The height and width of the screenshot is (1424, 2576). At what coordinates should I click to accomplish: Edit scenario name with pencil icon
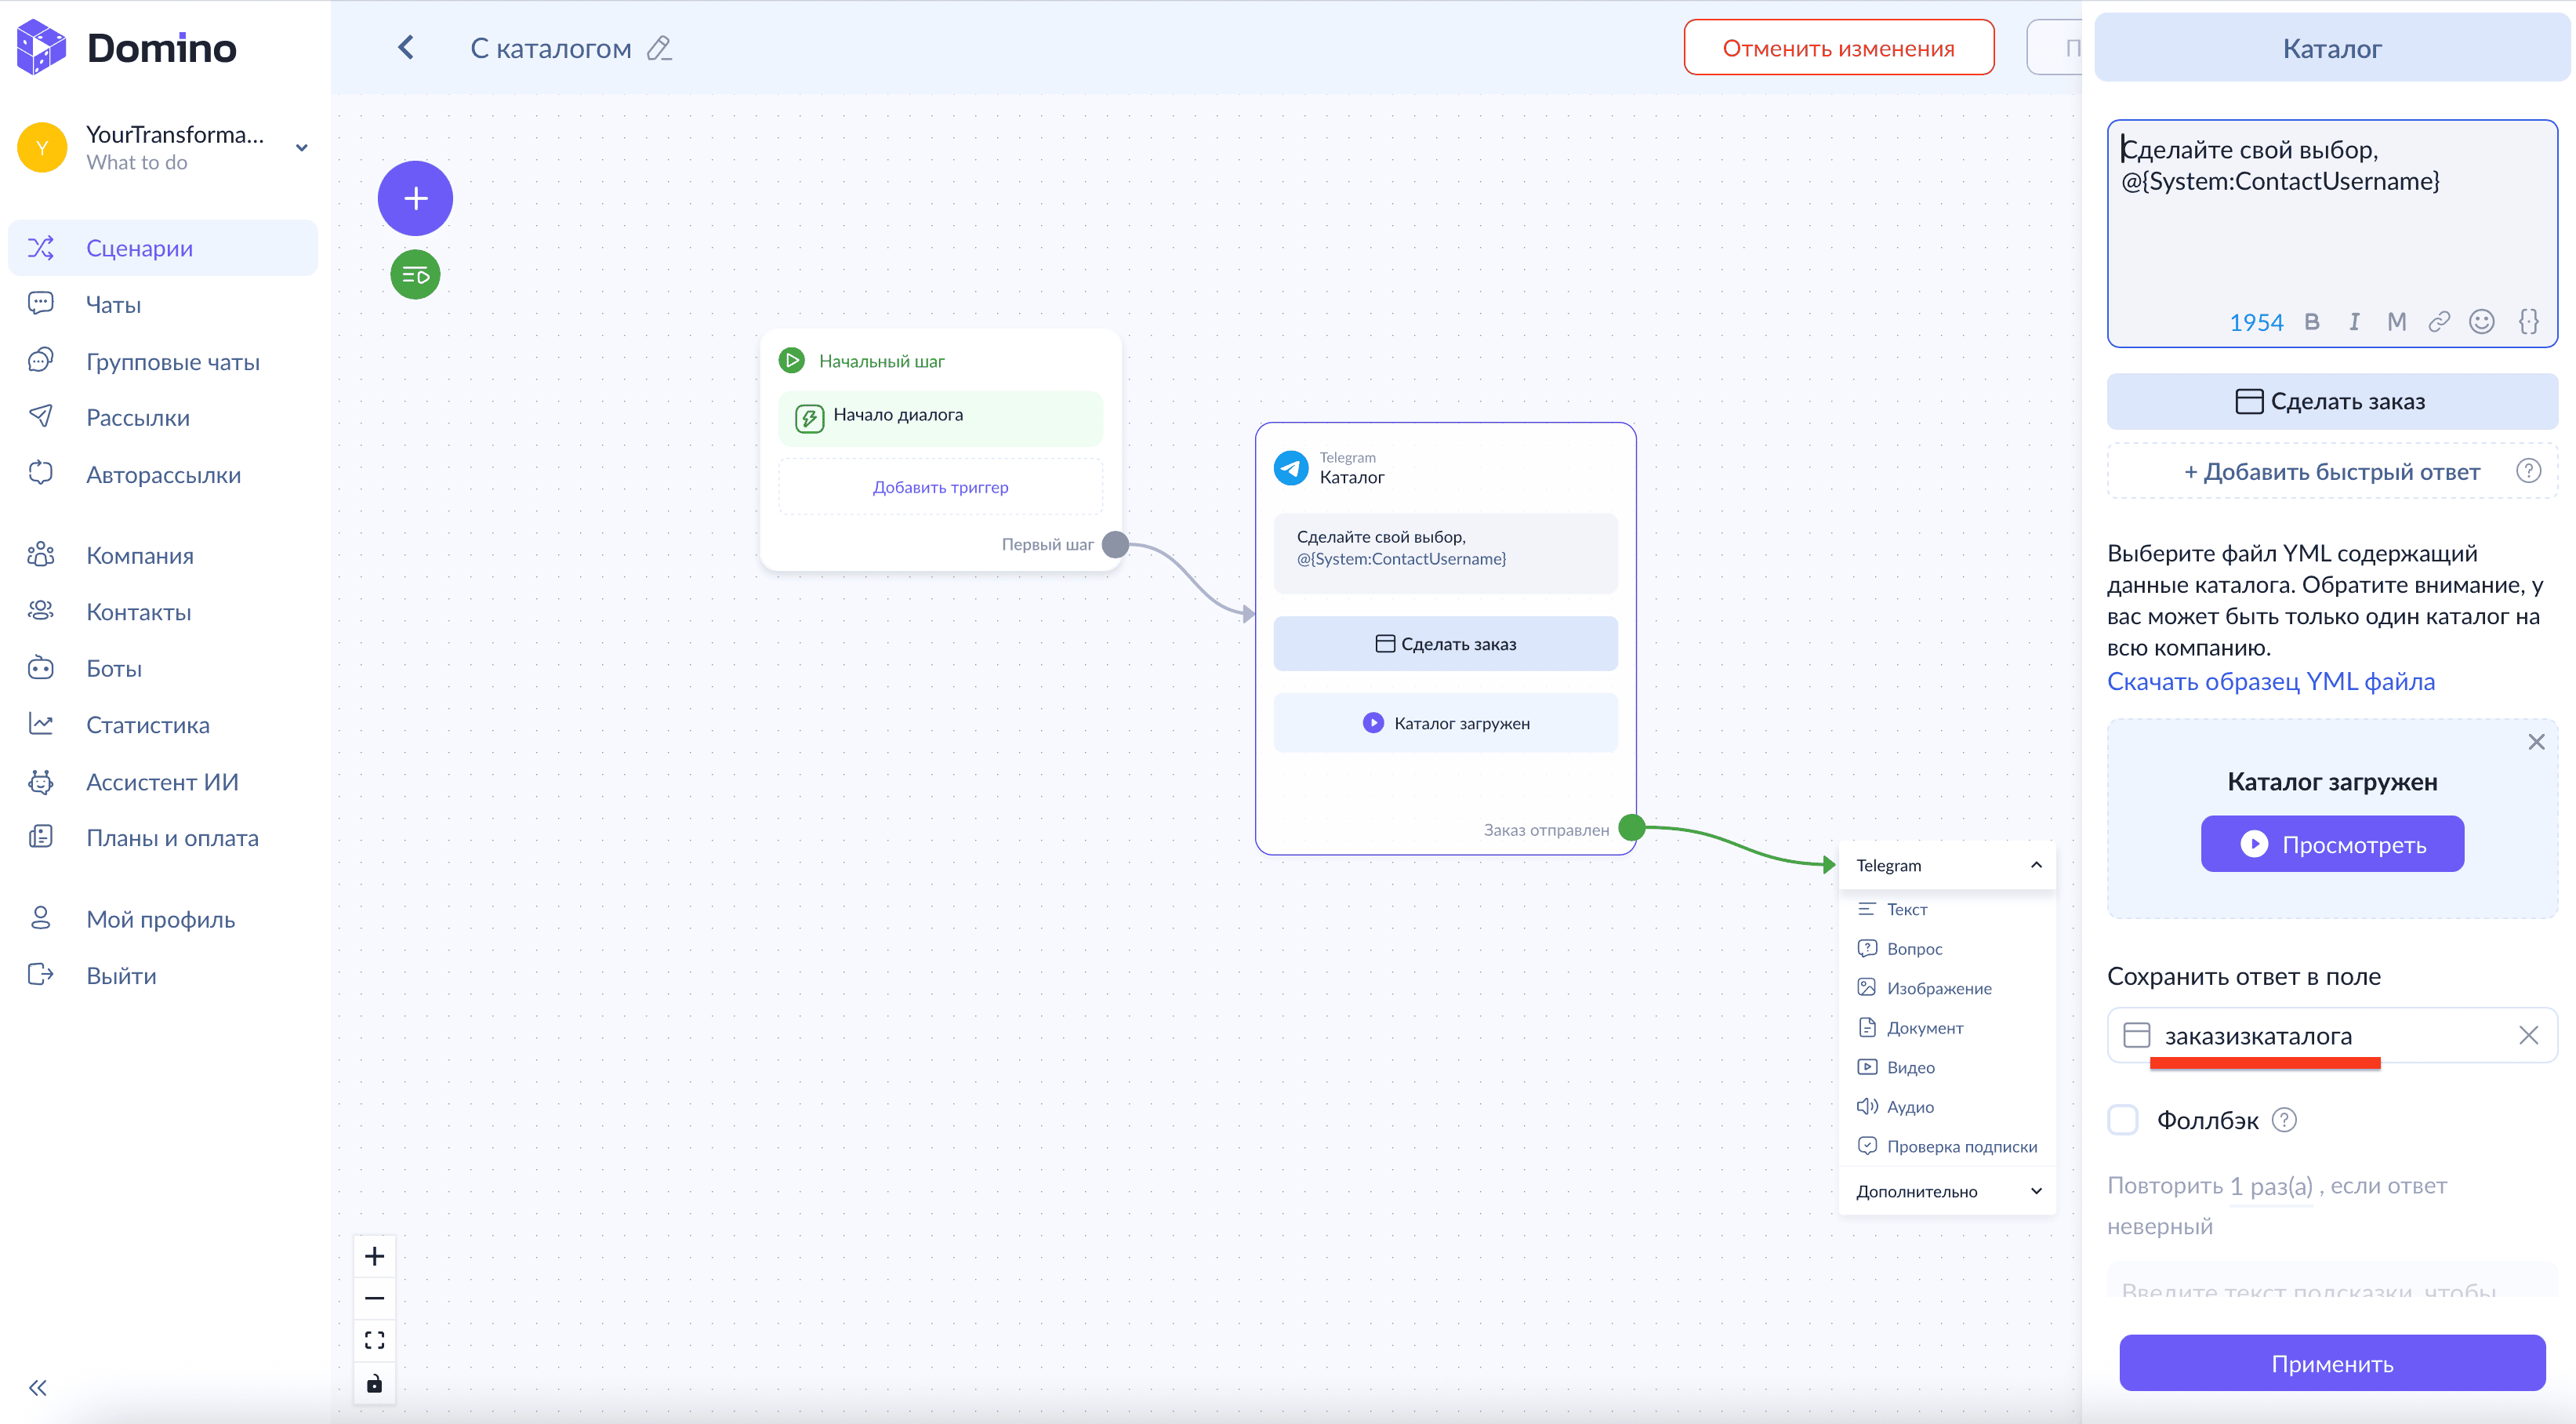tap(659, 48)
